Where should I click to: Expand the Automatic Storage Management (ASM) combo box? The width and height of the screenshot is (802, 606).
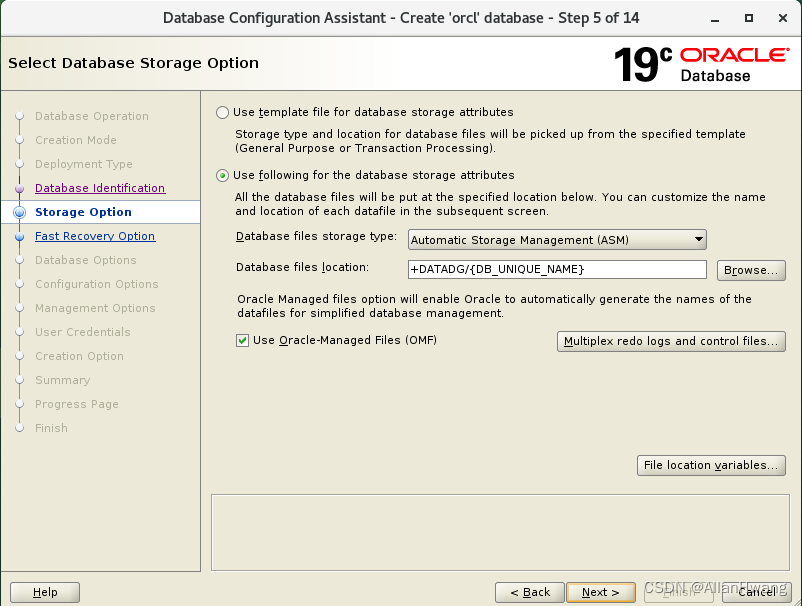pos(698,240)
